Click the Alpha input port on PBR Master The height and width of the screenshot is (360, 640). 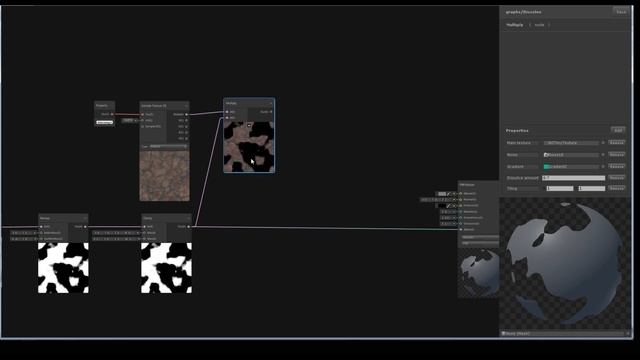pos(461,229)
